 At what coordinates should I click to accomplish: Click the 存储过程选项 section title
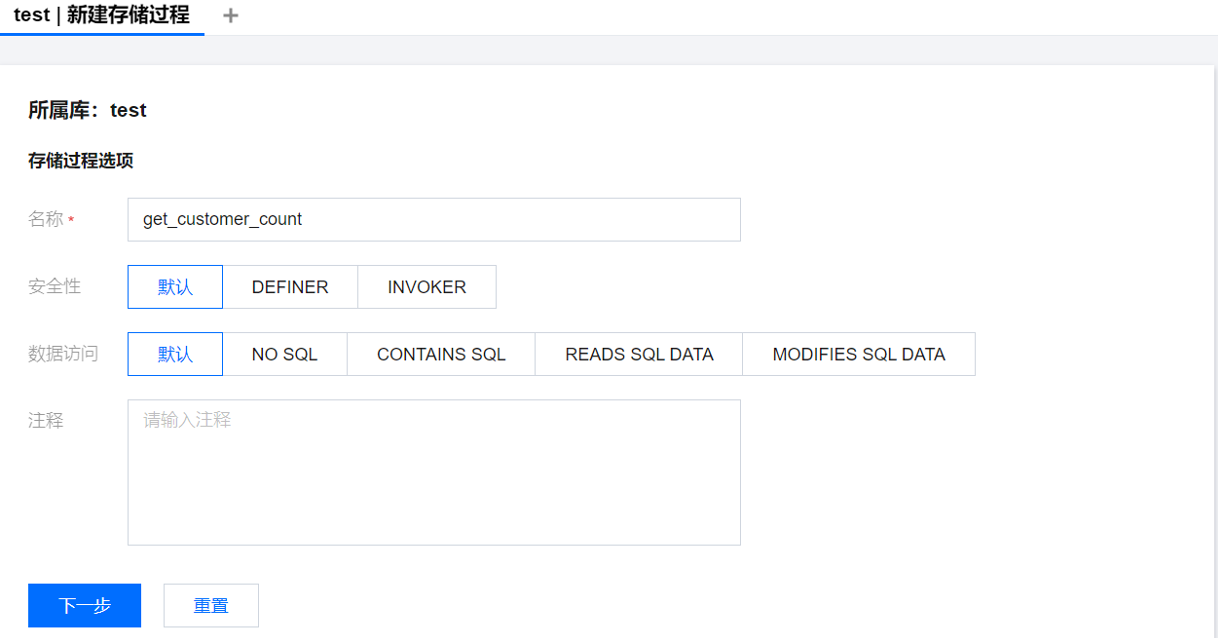(80, 161)
